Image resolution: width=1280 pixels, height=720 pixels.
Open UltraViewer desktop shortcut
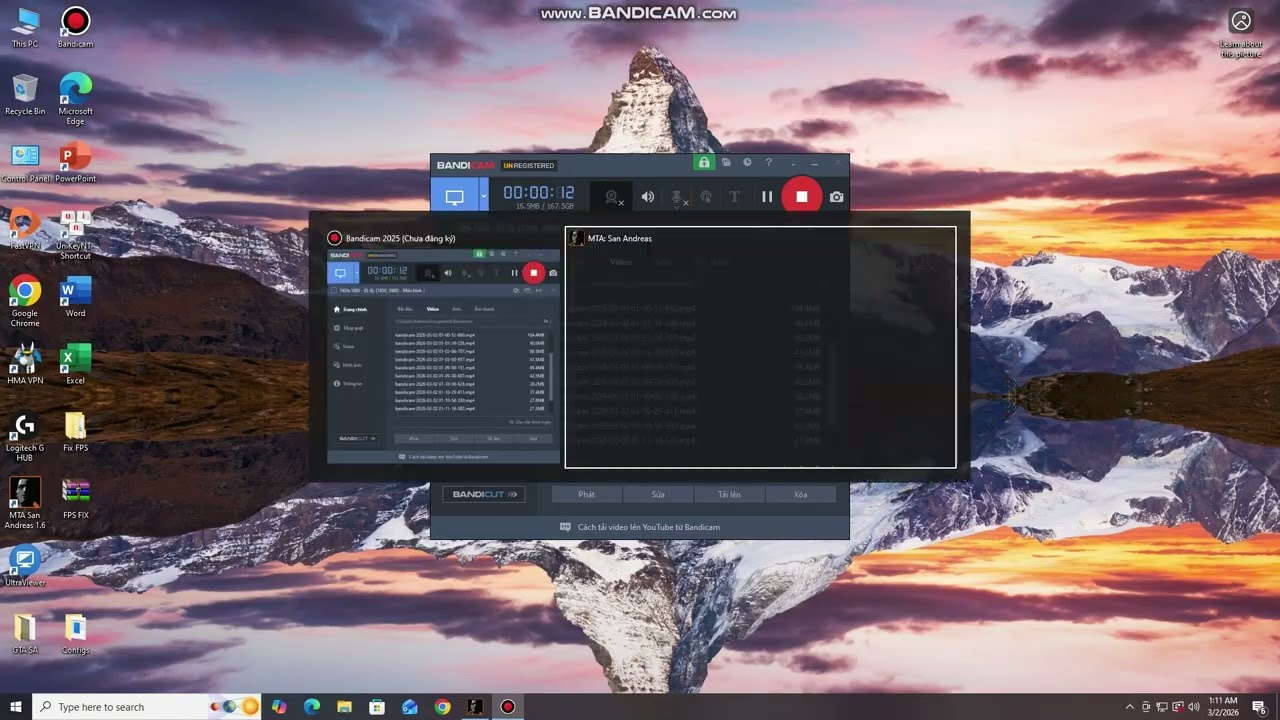point(25,566)
